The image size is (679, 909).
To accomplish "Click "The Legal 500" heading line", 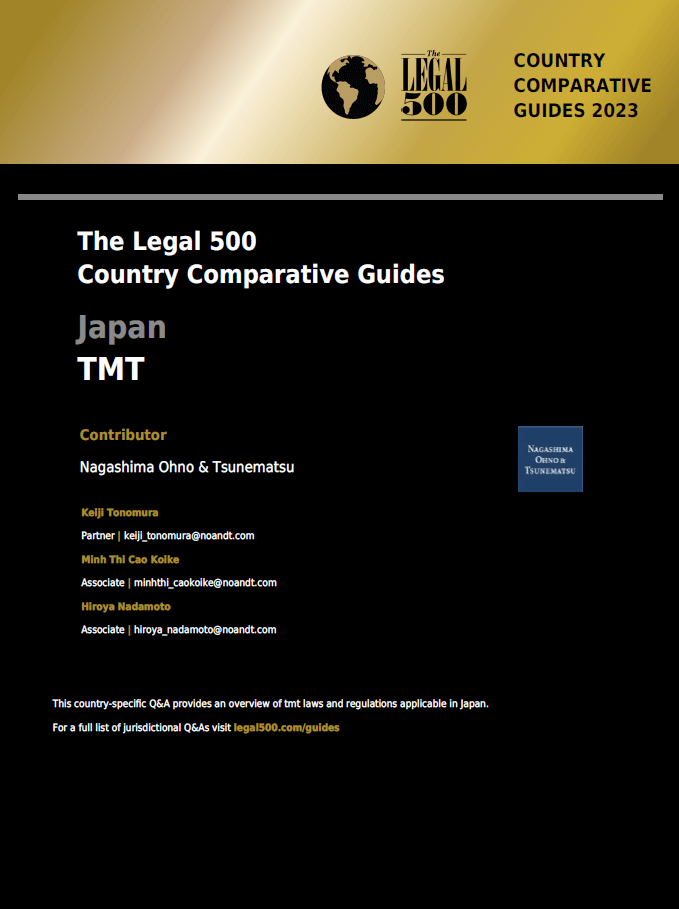I will (167, 242).
